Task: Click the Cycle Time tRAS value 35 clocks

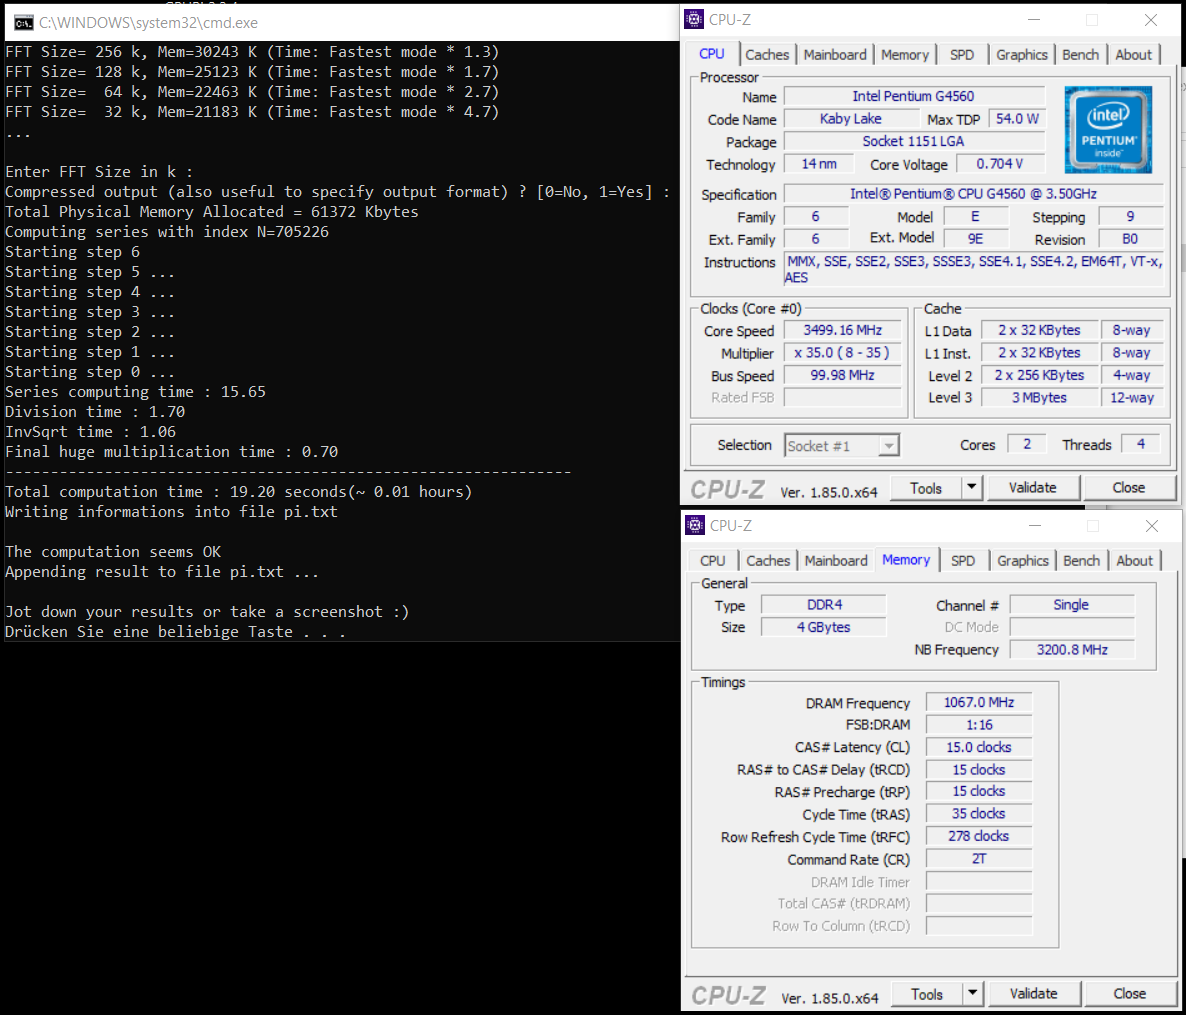Action: (979, 814)
